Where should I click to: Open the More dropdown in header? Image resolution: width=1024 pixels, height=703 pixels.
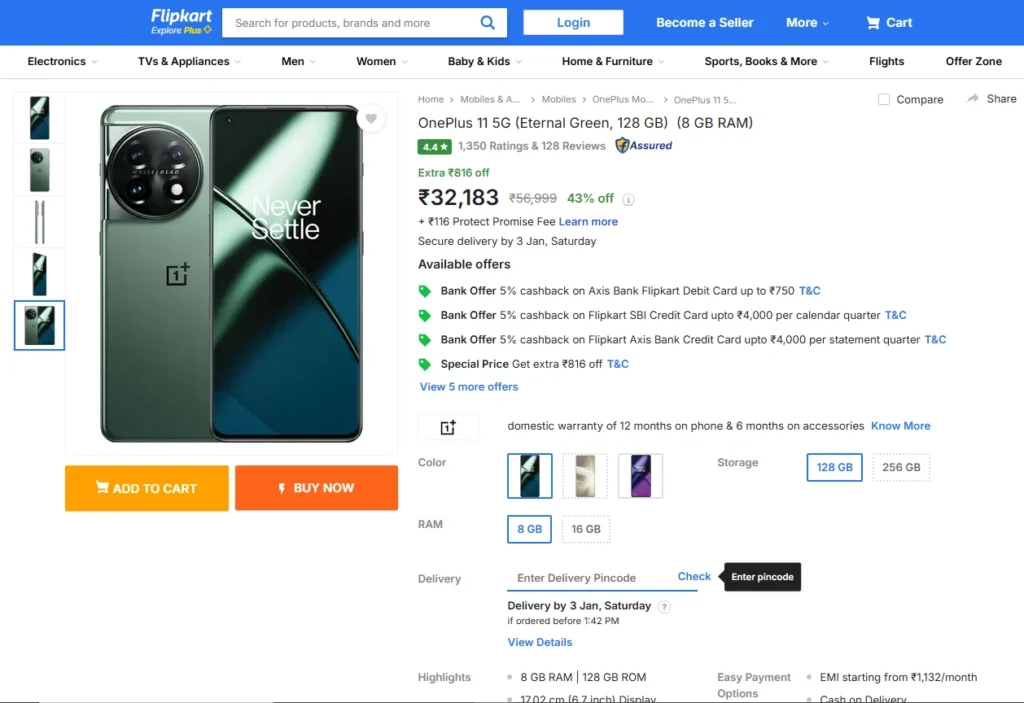[807, 22]
